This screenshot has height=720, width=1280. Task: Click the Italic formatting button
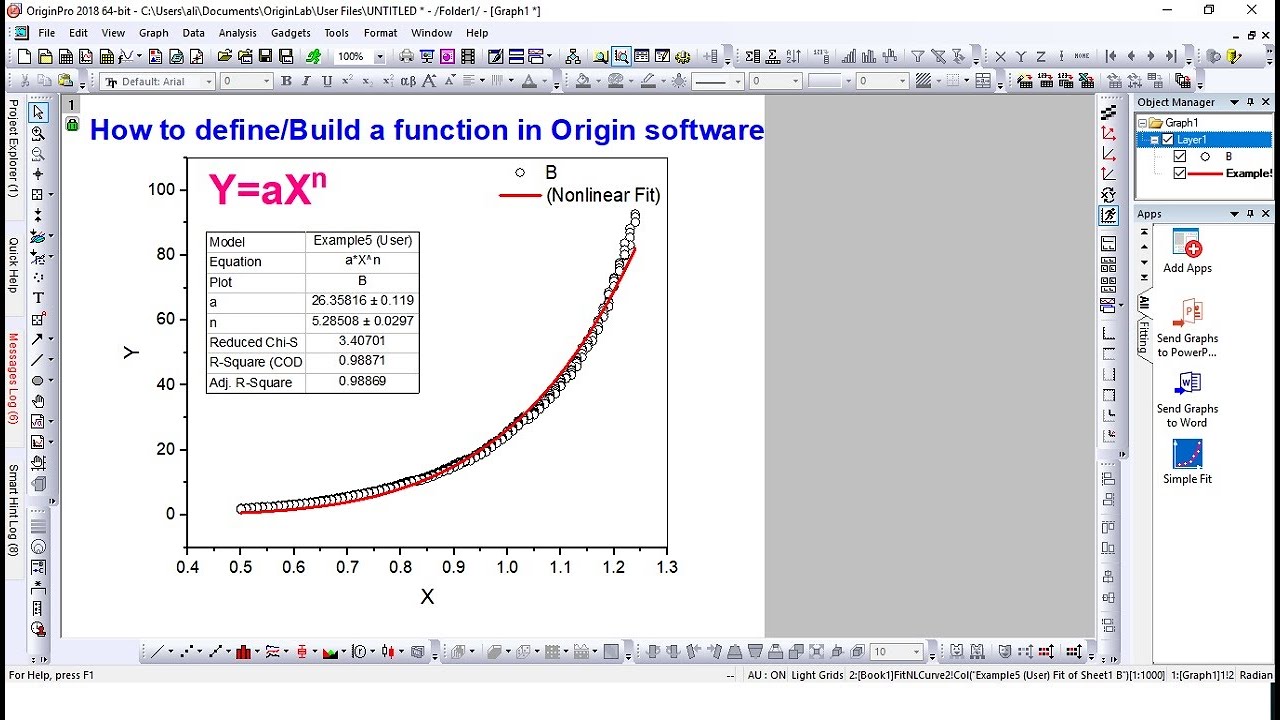point(307,81)
